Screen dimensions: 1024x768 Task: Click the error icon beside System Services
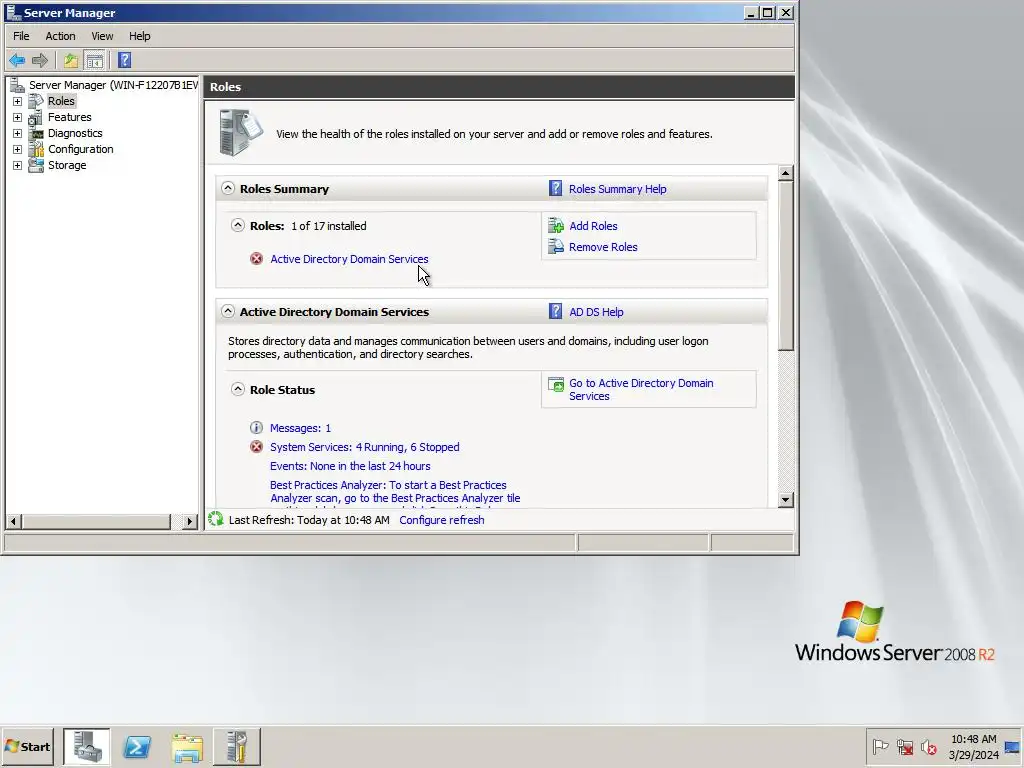point(257,447)
